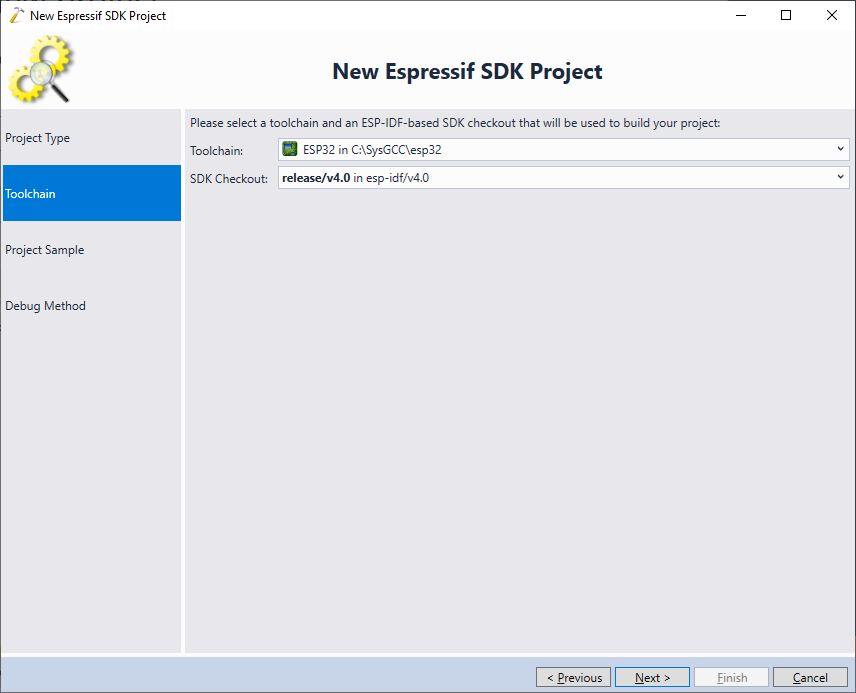Click the hammer icon in title bar
The image size is (856, 693).
coord(16,15)
